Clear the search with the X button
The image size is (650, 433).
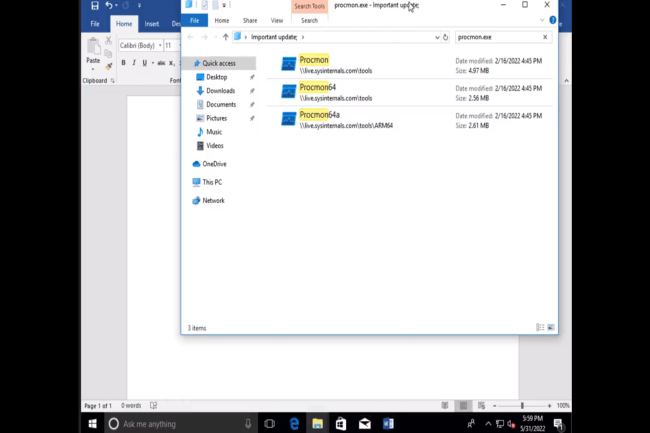[545, 37]
